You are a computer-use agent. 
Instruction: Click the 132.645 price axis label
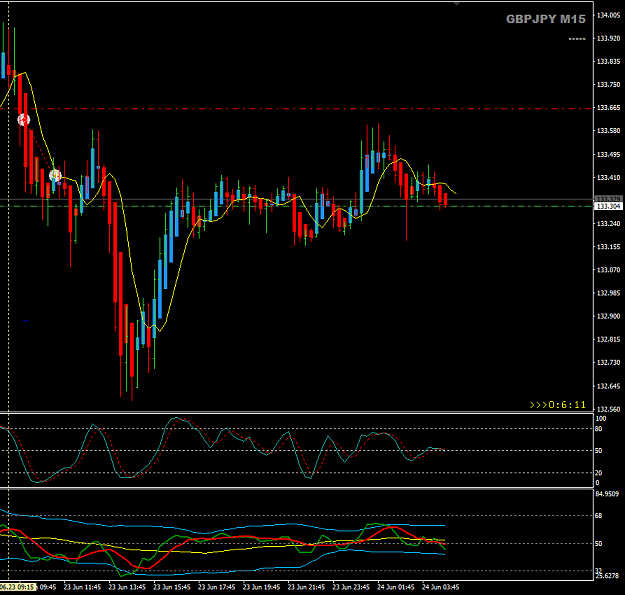click(x=608, y=386)
